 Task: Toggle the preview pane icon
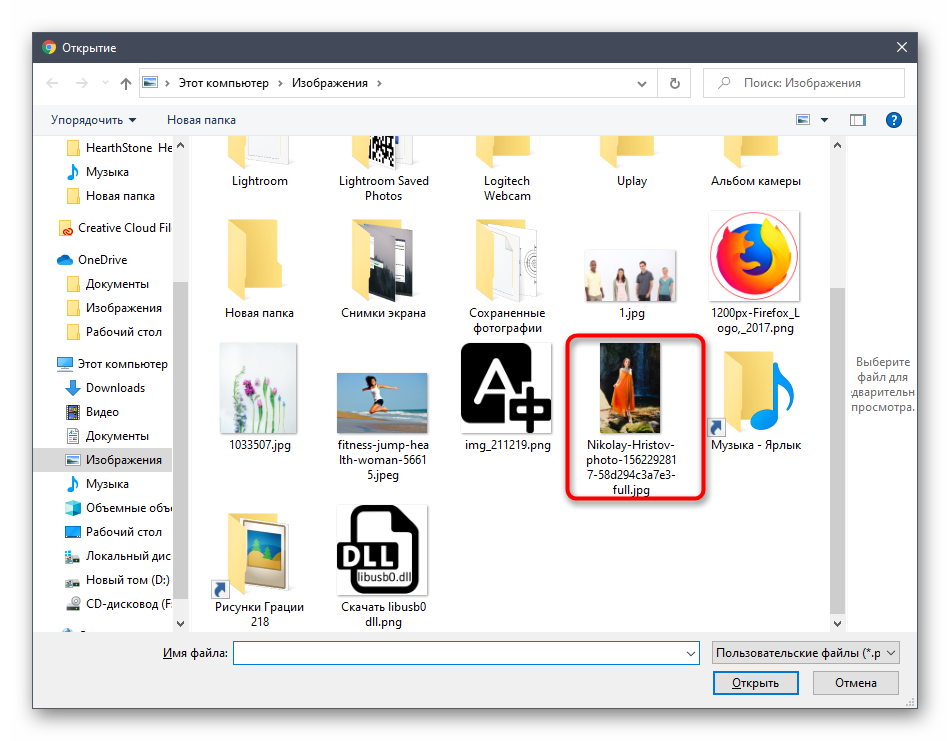click(x=857, y=120)
